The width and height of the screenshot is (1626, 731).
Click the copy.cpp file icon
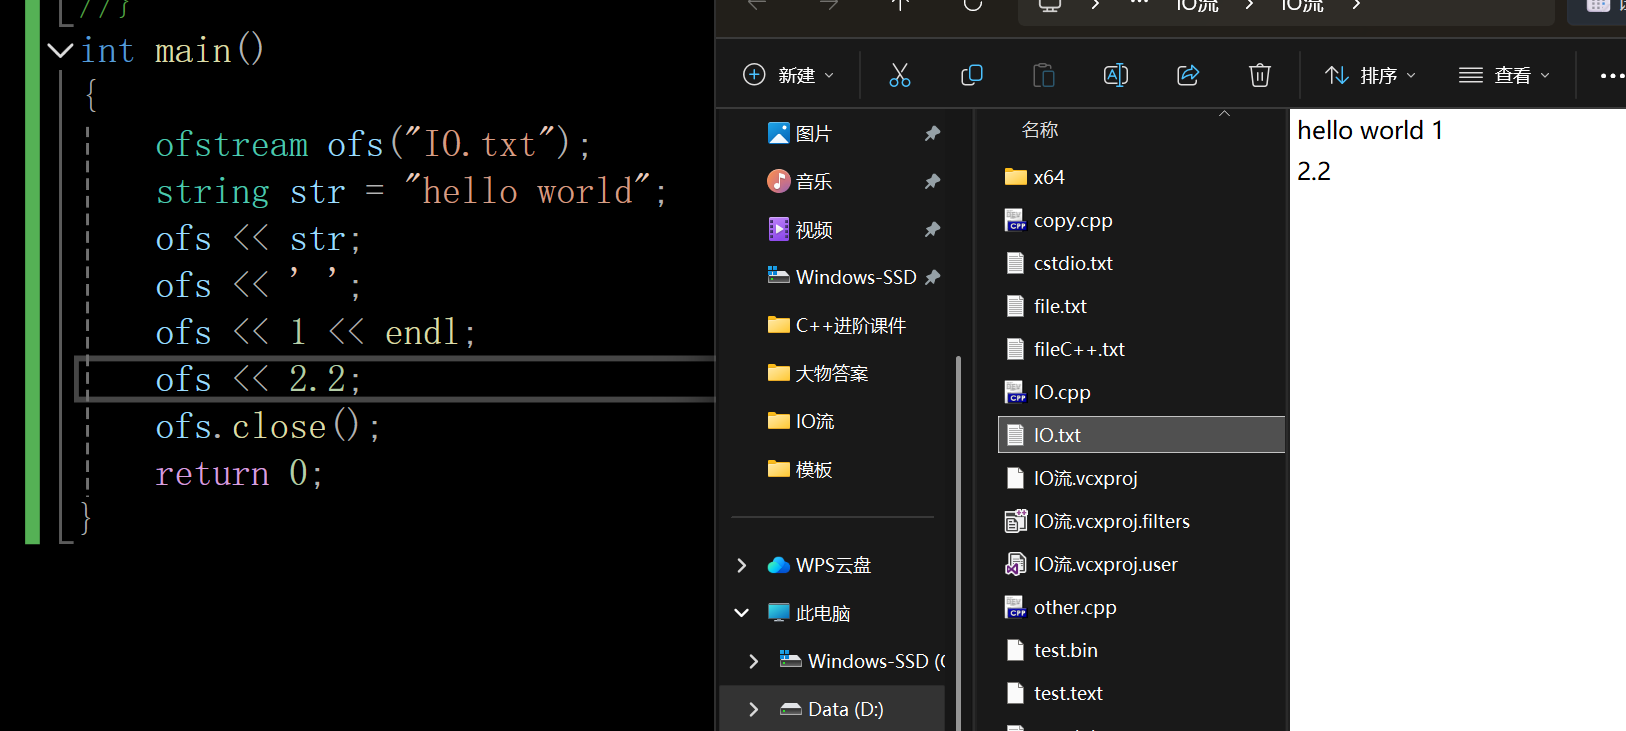pos(1015,220)
